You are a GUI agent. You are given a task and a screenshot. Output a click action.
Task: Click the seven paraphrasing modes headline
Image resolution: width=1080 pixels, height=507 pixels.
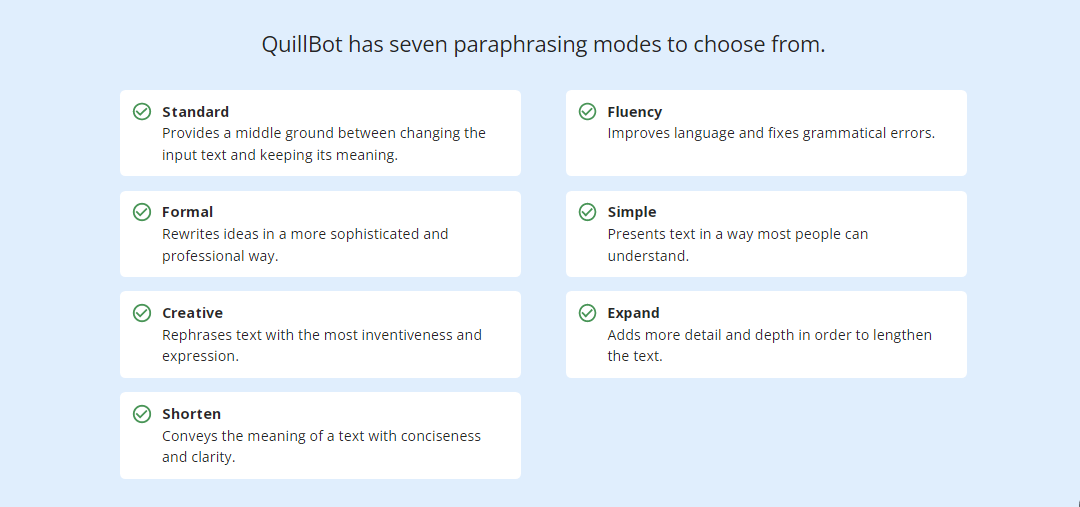point(543,45)
